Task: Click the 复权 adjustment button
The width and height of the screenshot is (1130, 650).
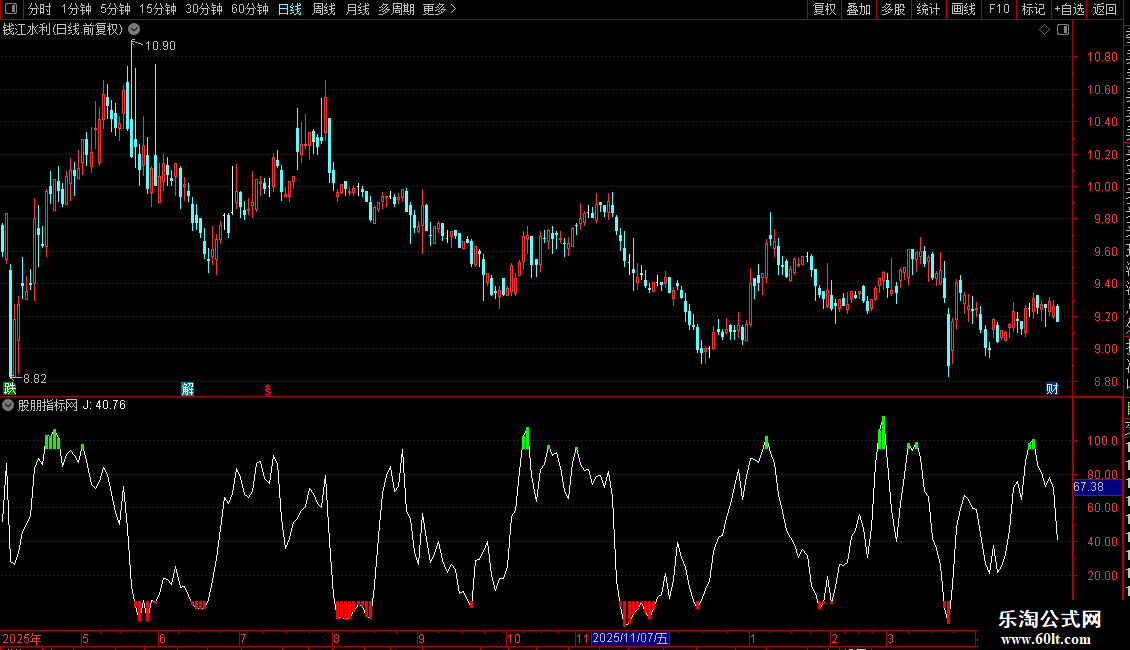Action: pyautogui.click(x=824, y=9)
